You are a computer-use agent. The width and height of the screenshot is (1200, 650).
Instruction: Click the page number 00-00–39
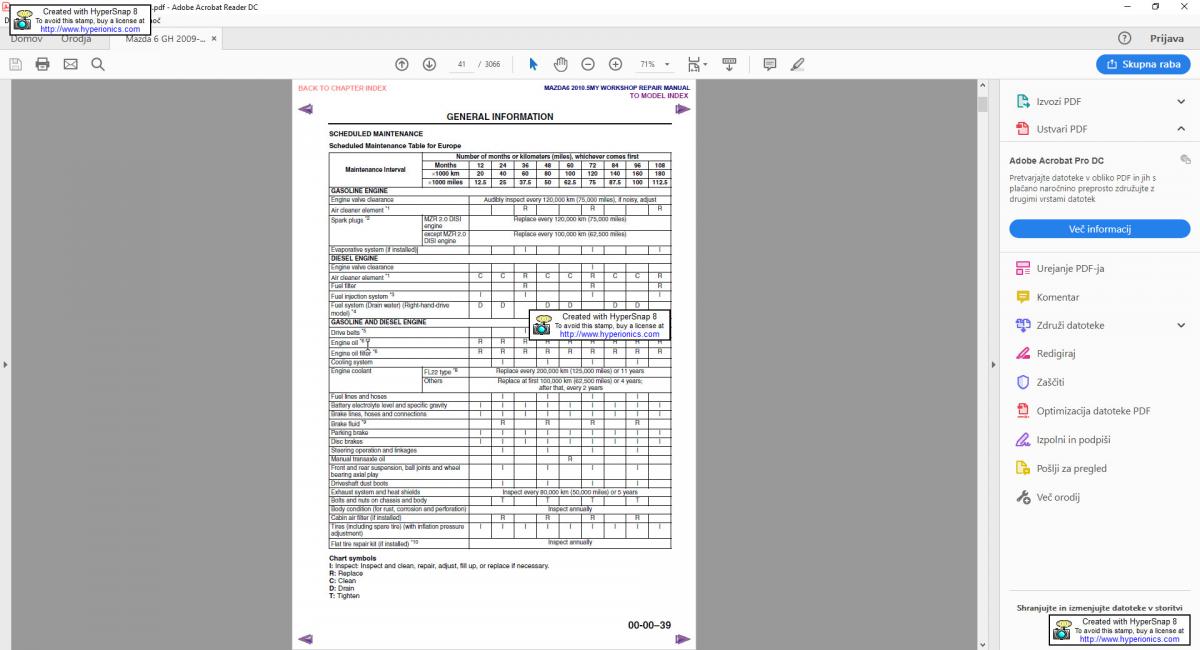649,626
